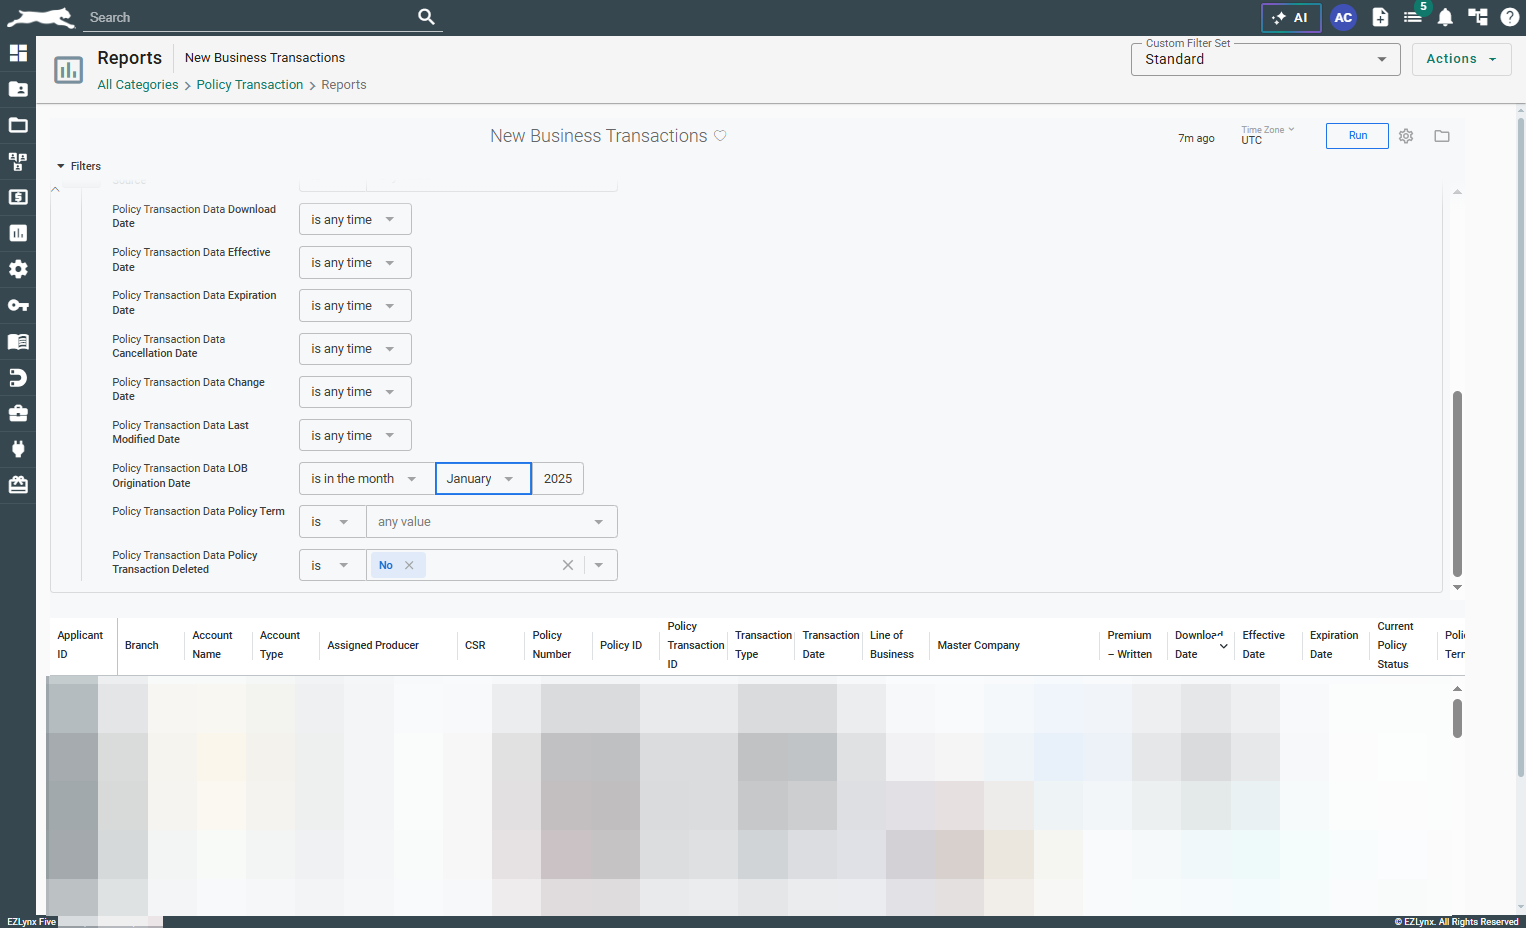This screenshot has height=928, width=1526.
Task: Open the All Categories breadcrumb link
Action: [138, 85]
